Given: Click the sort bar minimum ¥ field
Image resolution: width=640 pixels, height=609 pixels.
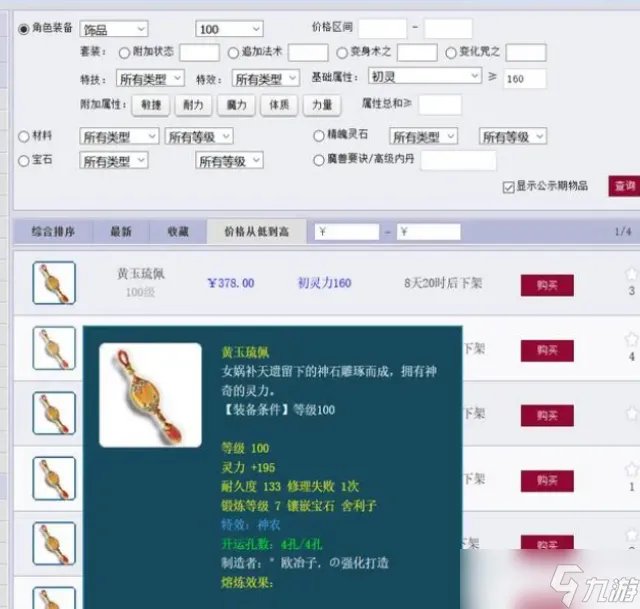Looking at the screenshot, I should point(347,232).
